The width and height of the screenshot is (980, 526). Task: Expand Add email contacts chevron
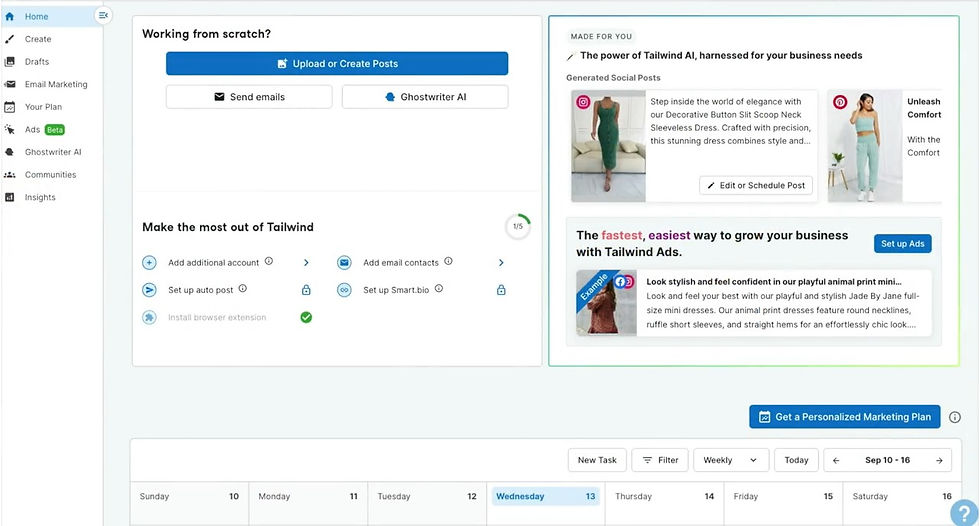click(x=501, y=262)
